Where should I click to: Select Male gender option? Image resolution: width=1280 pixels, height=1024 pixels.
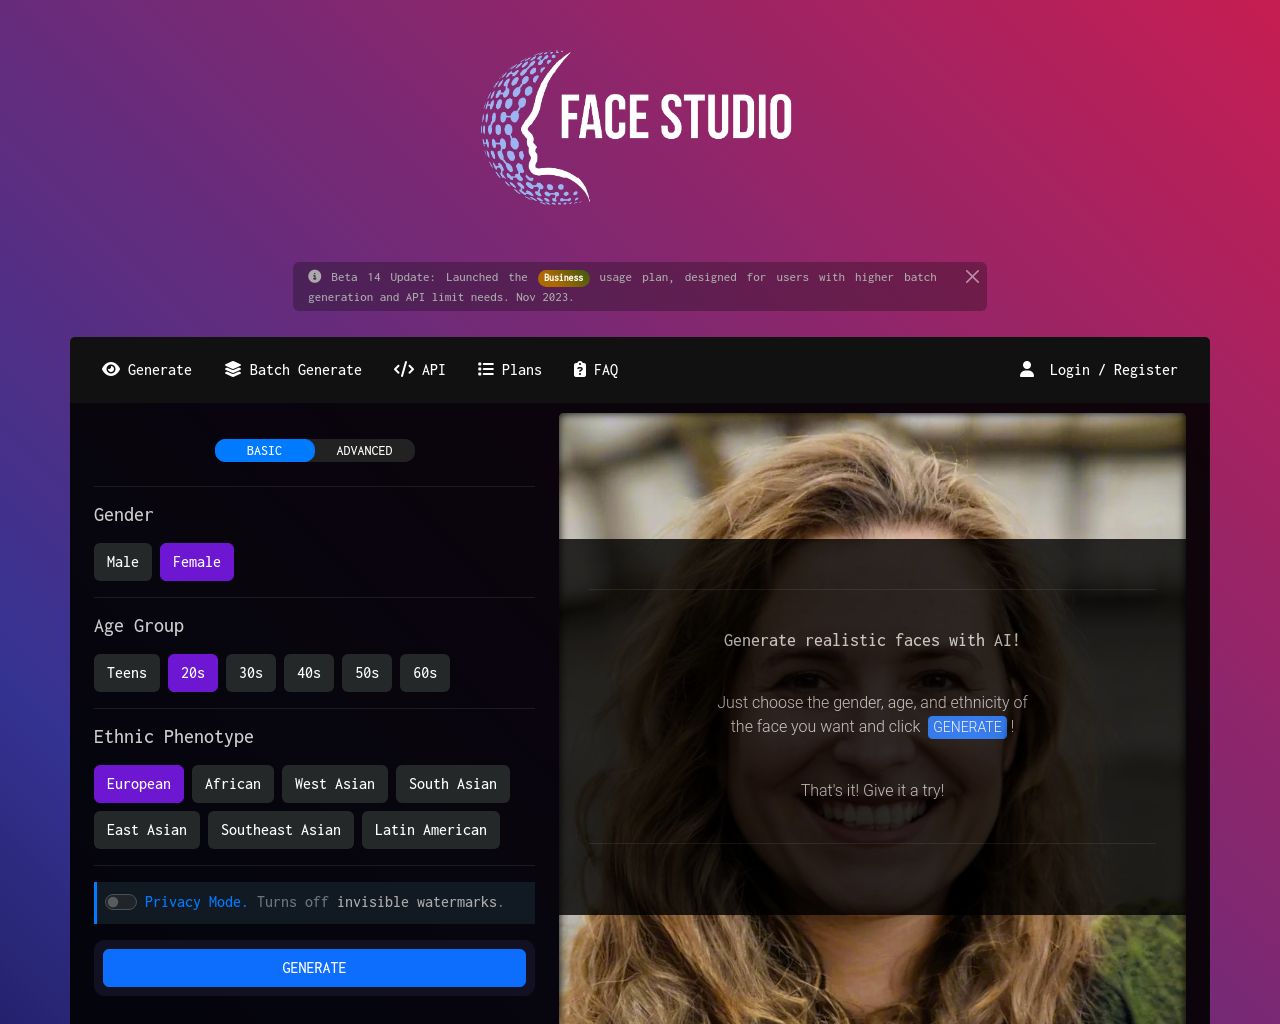122,562
